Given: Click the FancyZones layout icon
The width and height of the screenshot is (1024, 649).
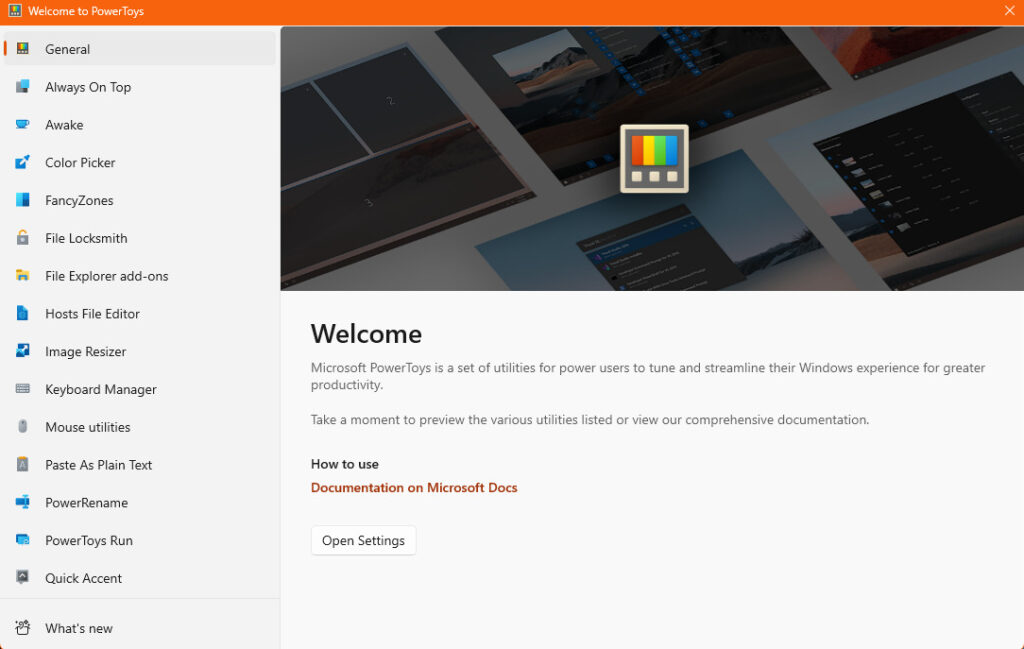Looking at the screenshot, I should pyautogui.click(x=23, y=200).
